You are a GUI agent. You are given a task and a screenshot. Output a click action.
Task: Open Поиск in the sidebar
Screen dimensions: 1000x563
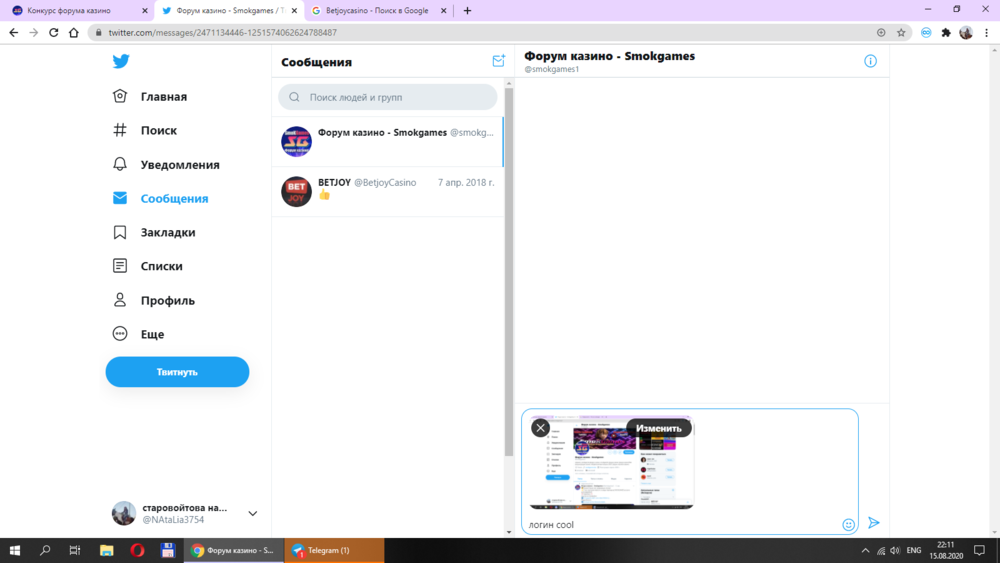point(145,130)
